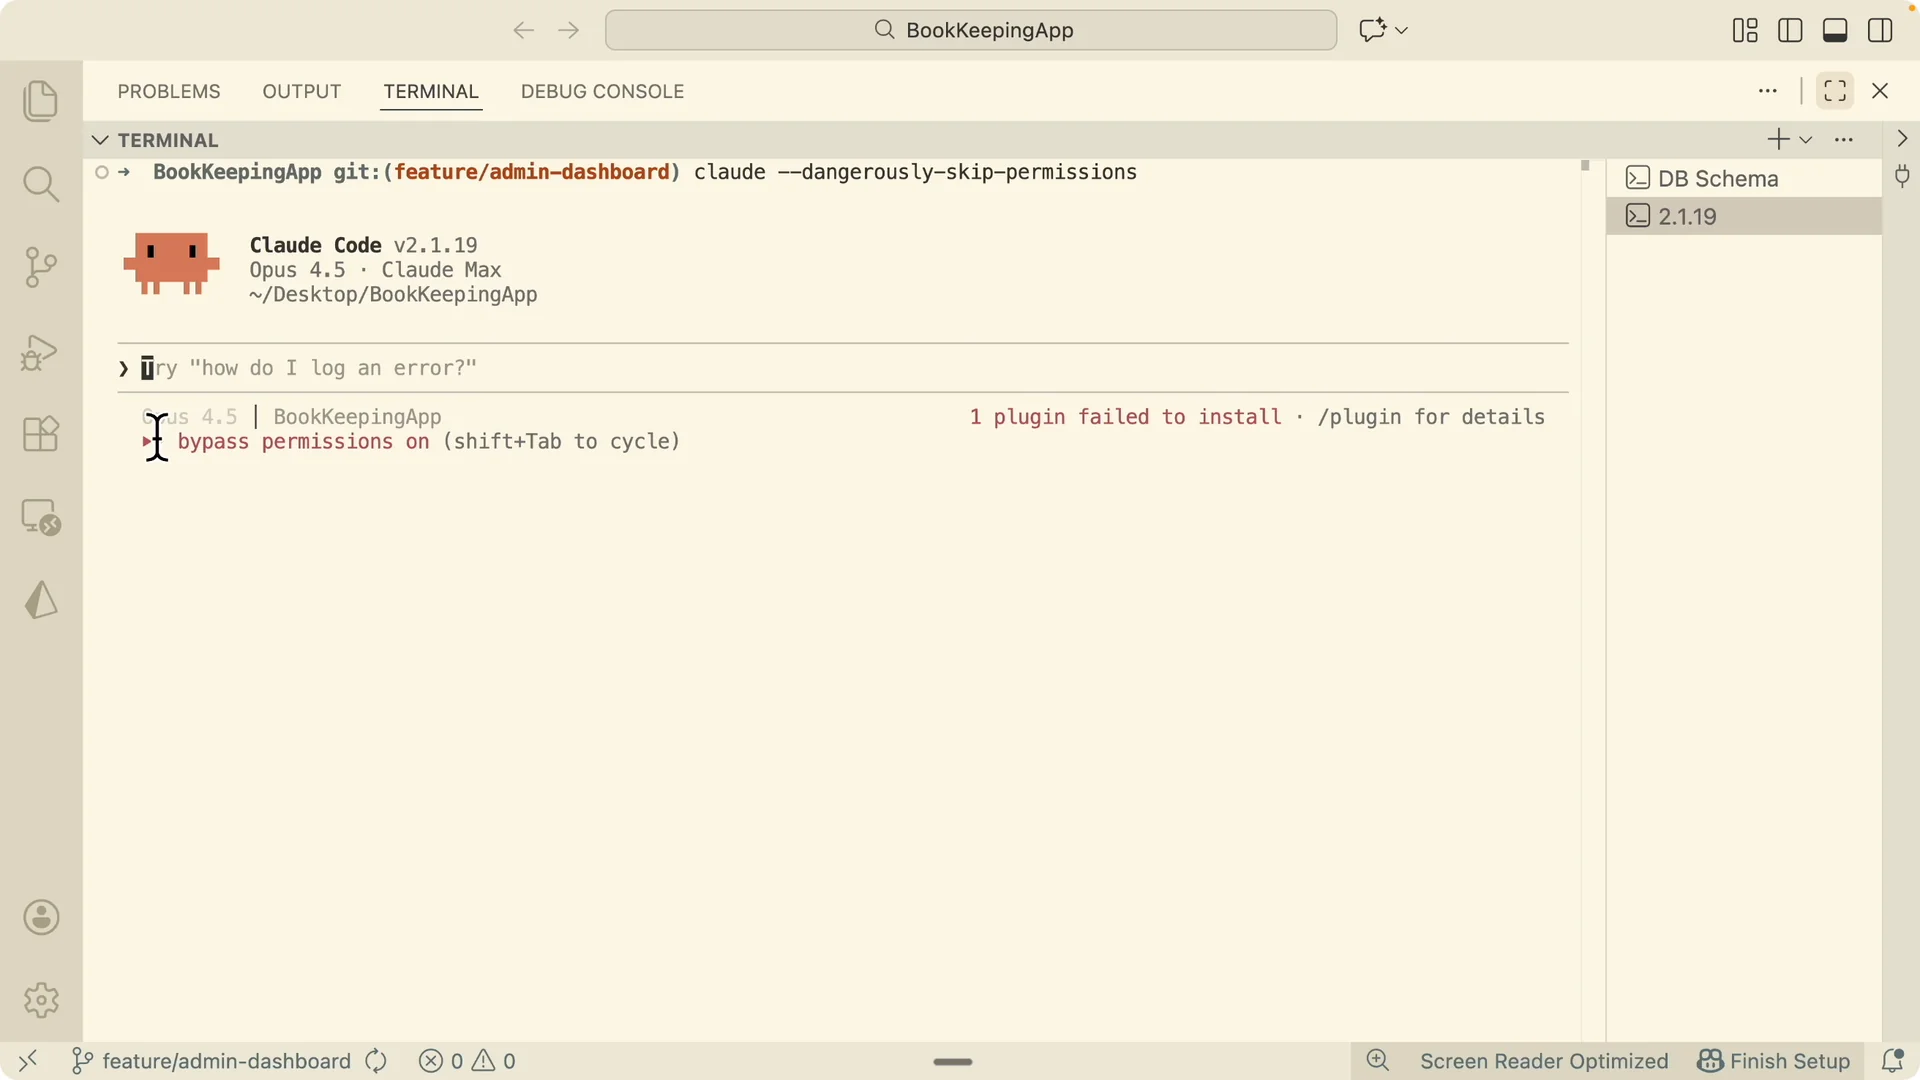Open the Prisma icon in activity bar
This screenshot has width=1920, height=1080.
(41, 600)
